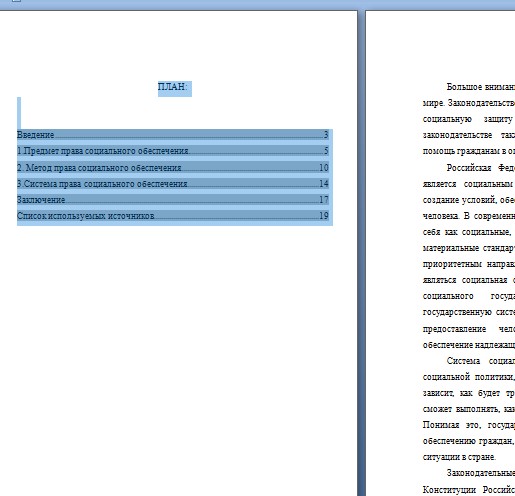The height and width of the screenshot is (496, 515).
Task: Click "Список используемых источников" contents entry
Action: (86, 216)
